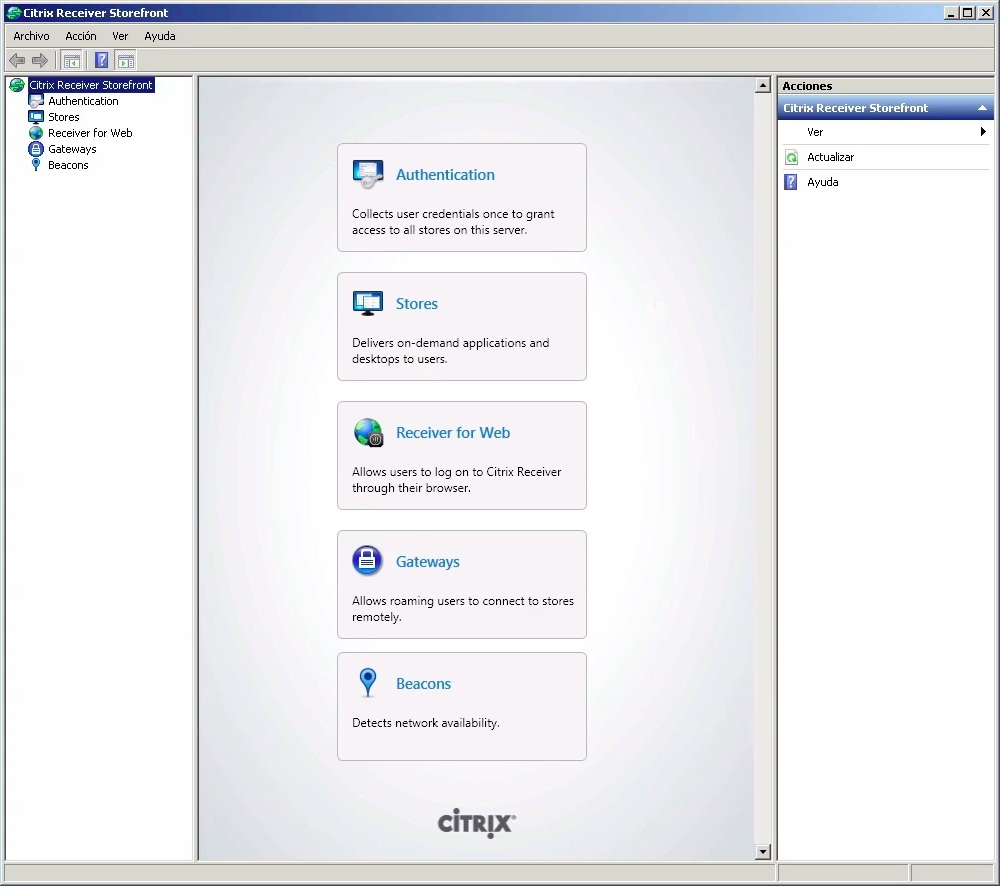Screen dimensions: 1000x886
Task: Click the Authentication card icon in center pane
Action: tap(368, 174)
